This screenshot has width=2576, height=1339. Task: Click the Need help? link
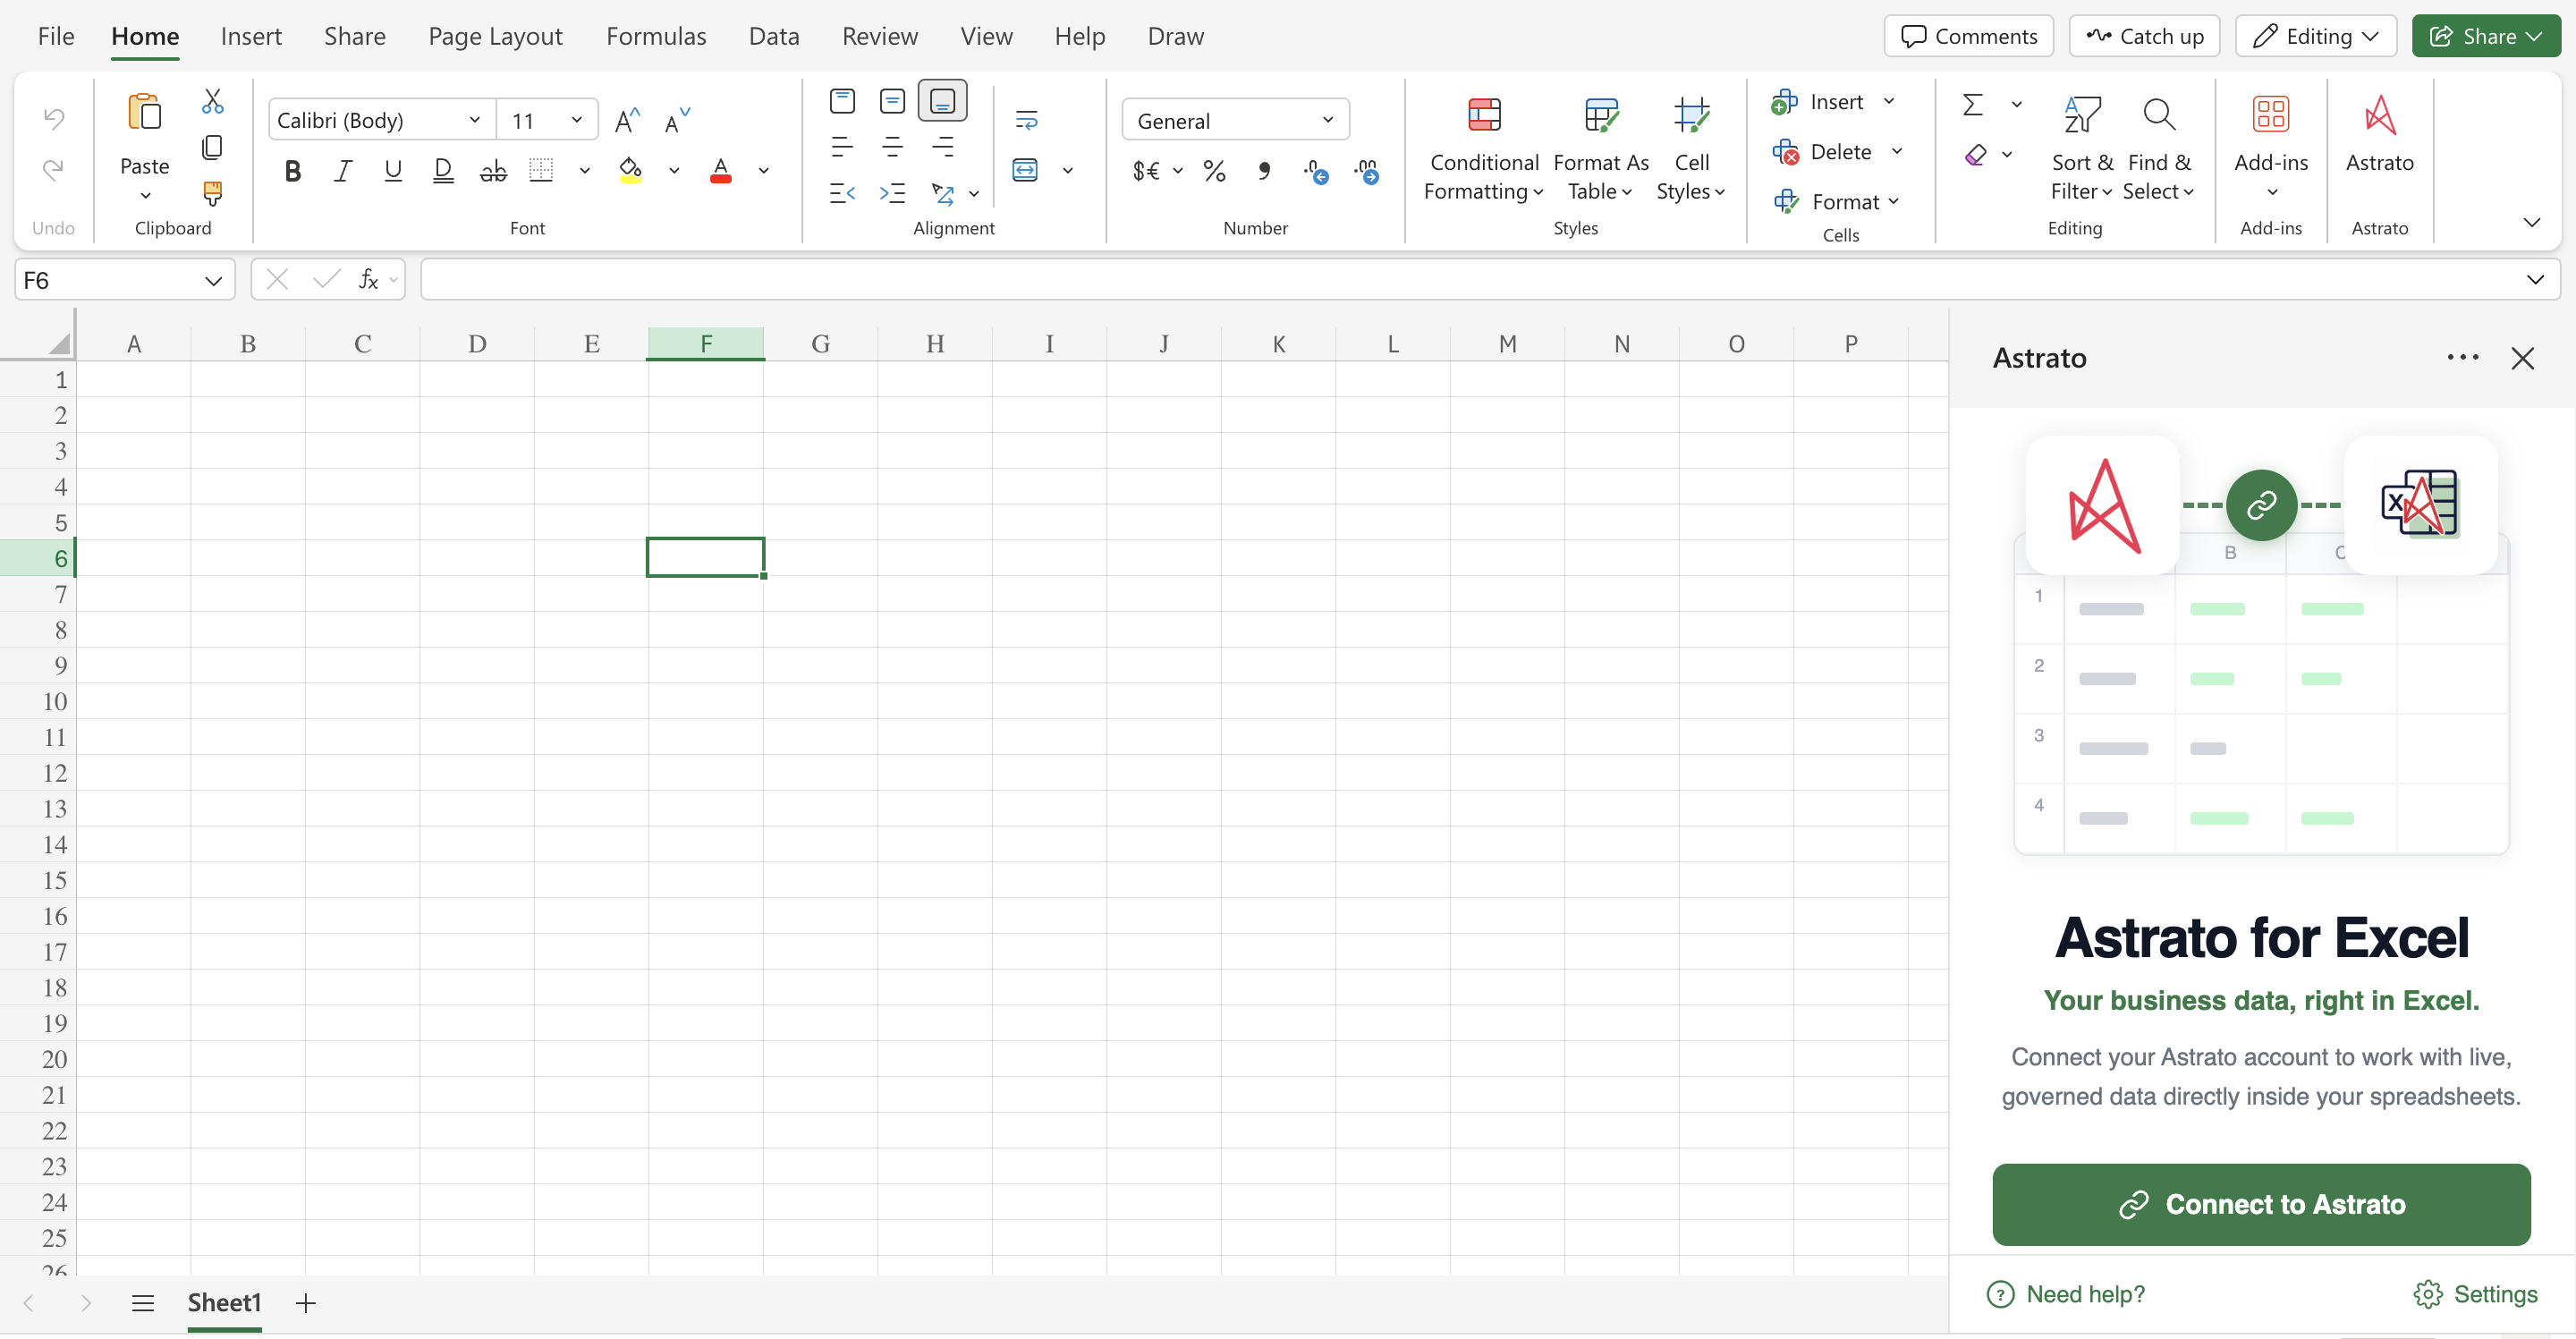tap(2066, 1294)
